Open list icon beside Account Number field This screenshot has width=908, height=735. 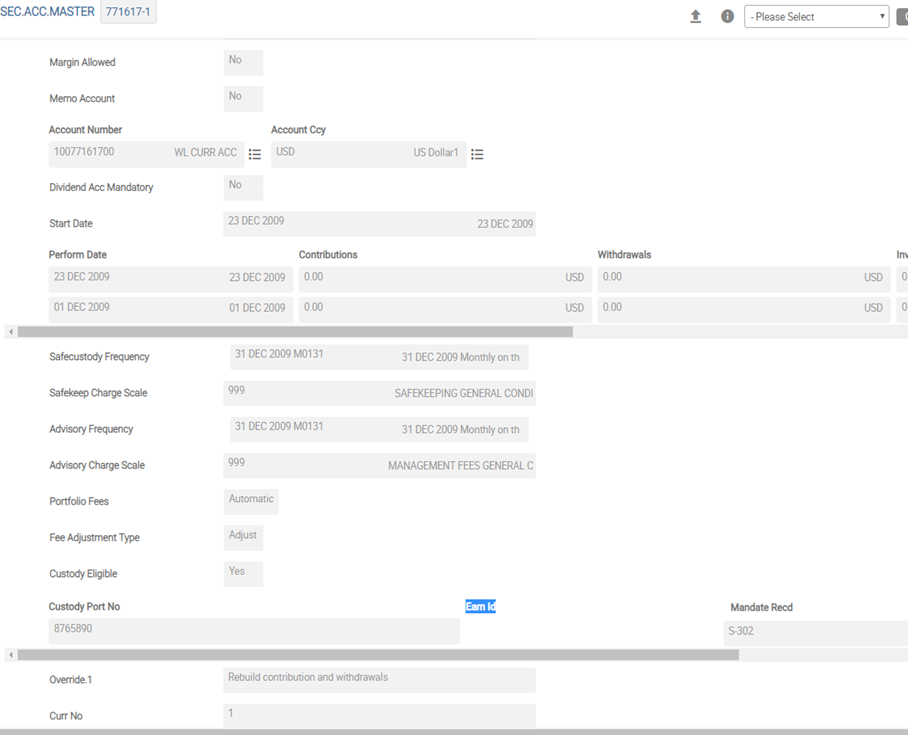[255, 154]
